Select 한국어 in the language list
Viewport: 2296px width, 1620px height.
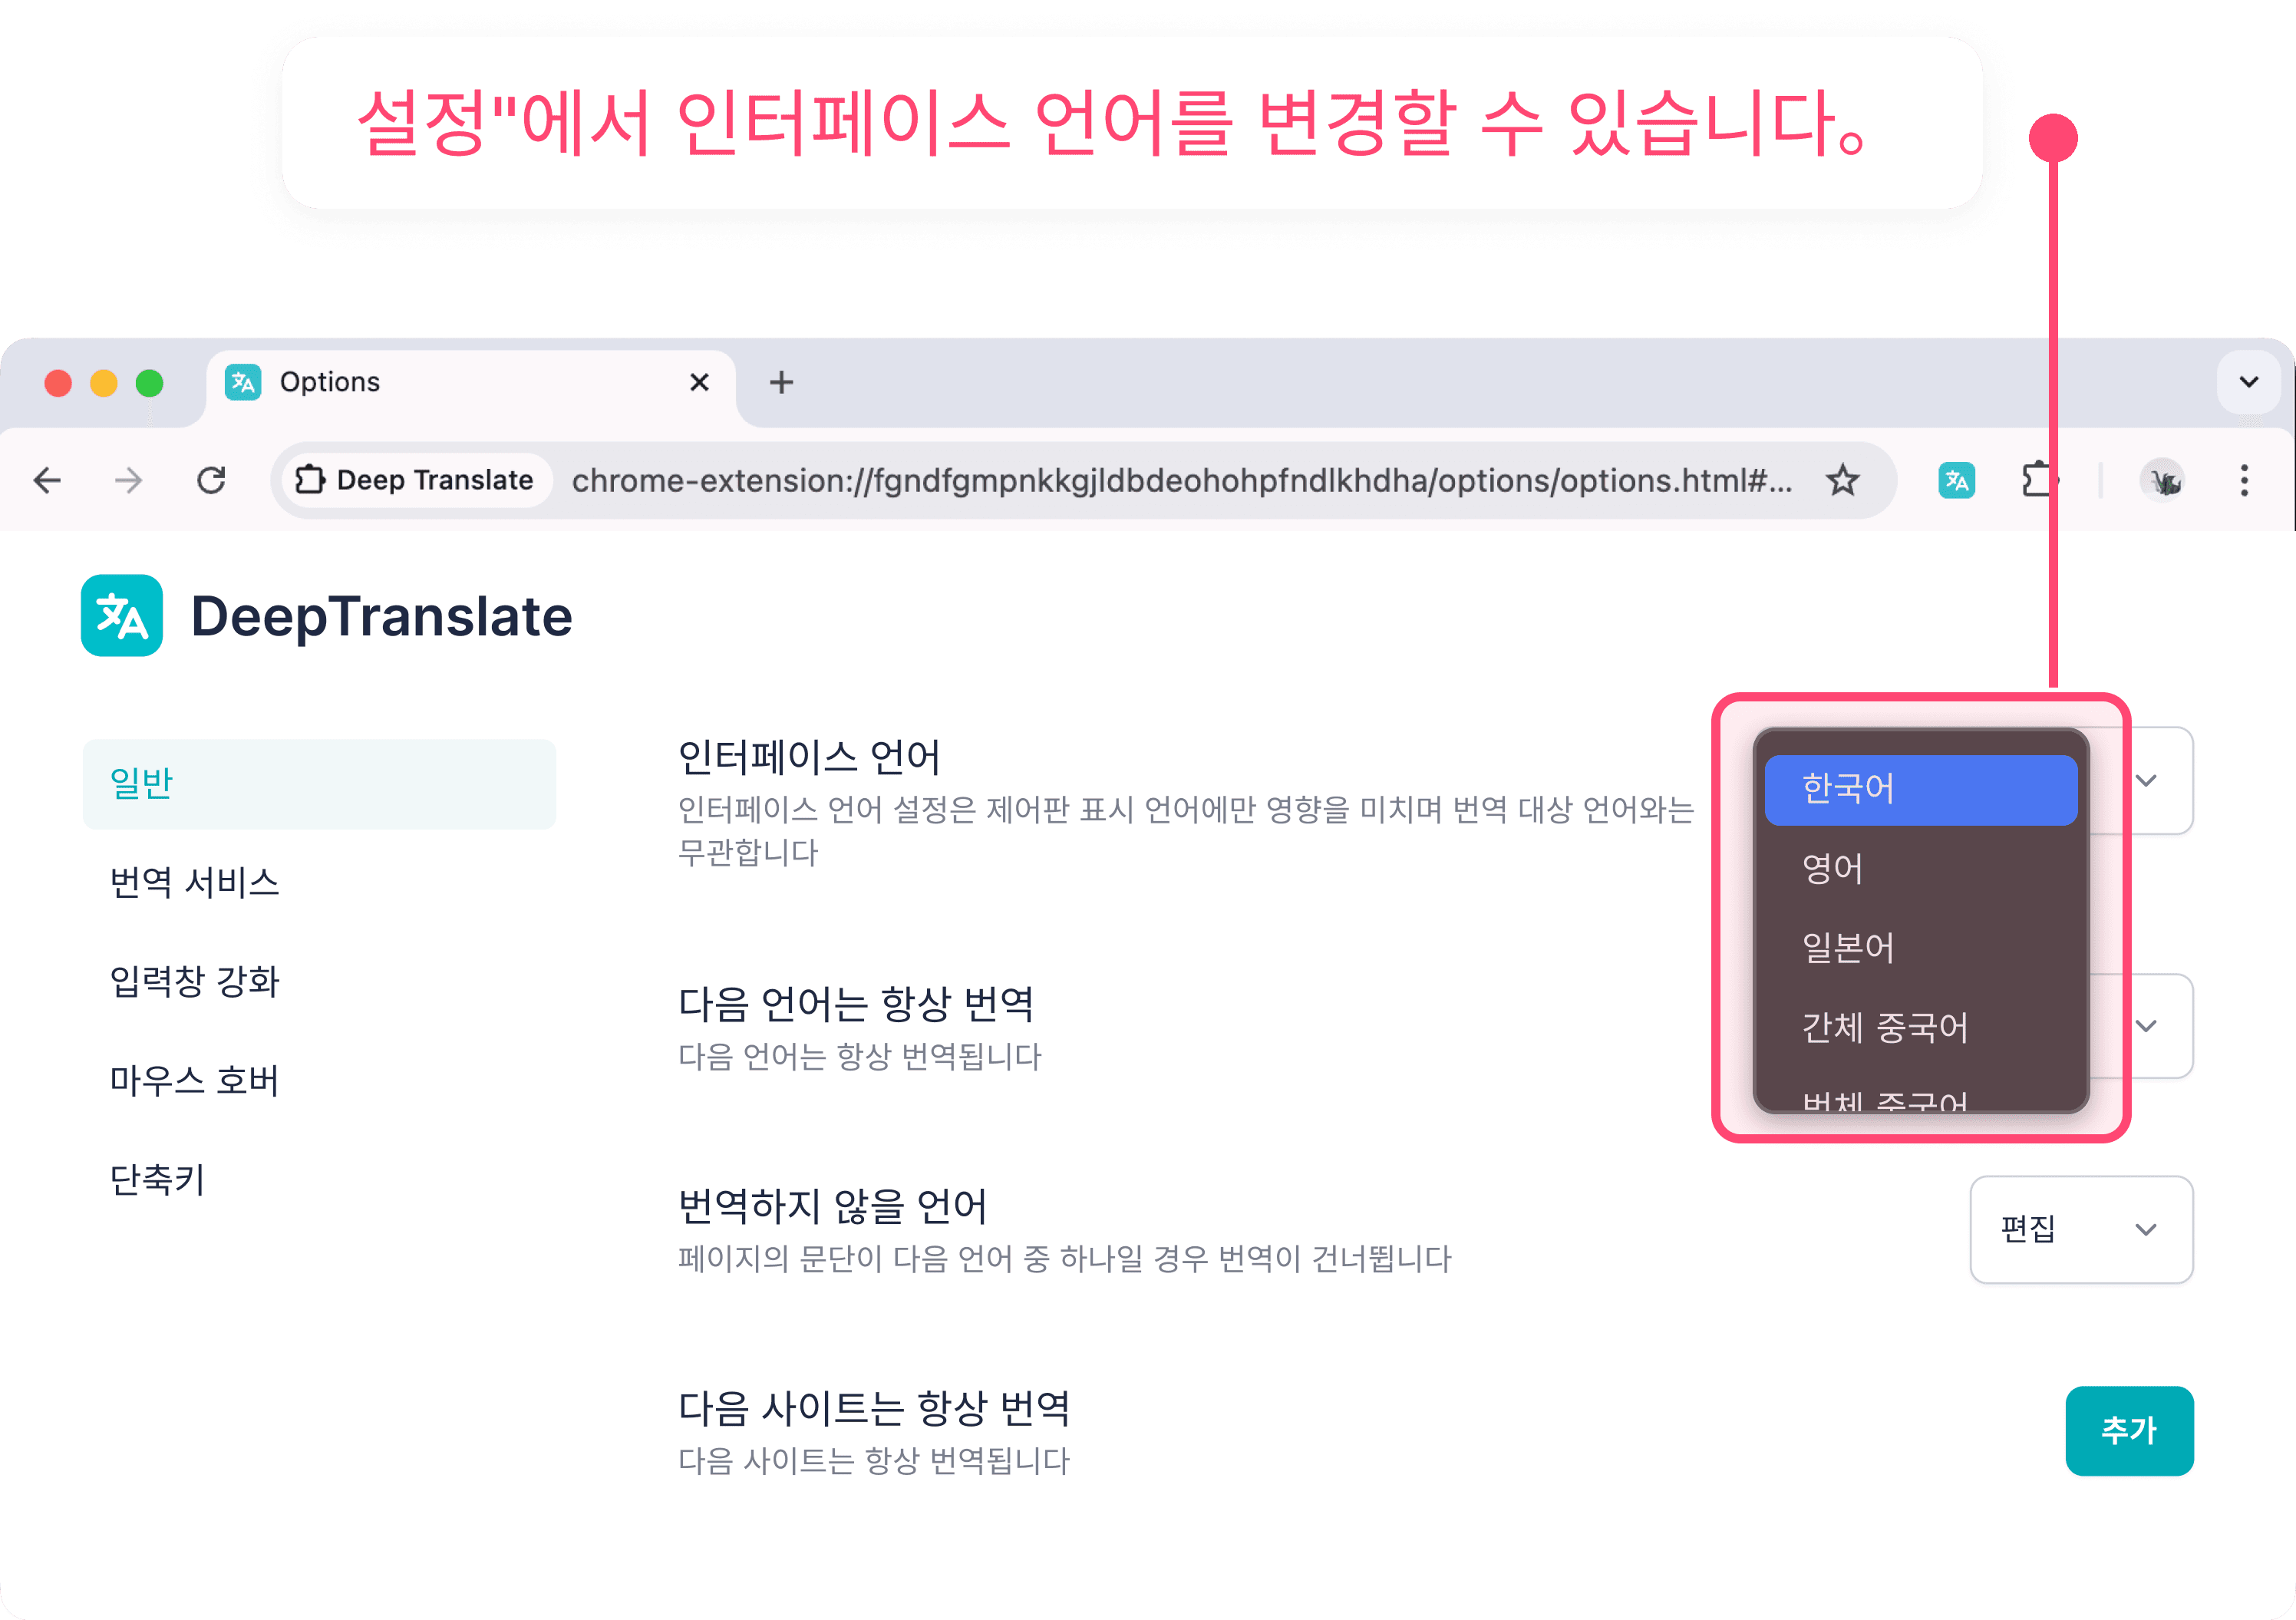[x=1920, y=789]
